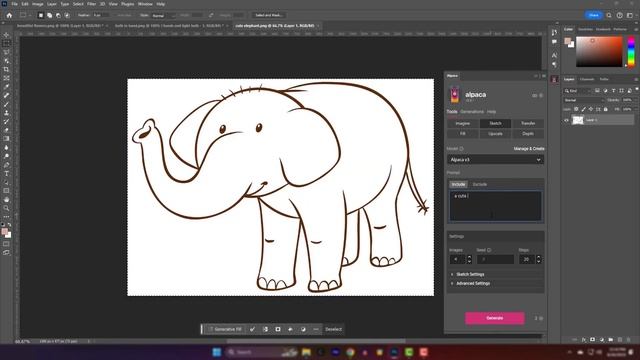Toggle the pixel layer filter in Layers
This screenshot has height=360, width=640.
(x=597, y=91)
